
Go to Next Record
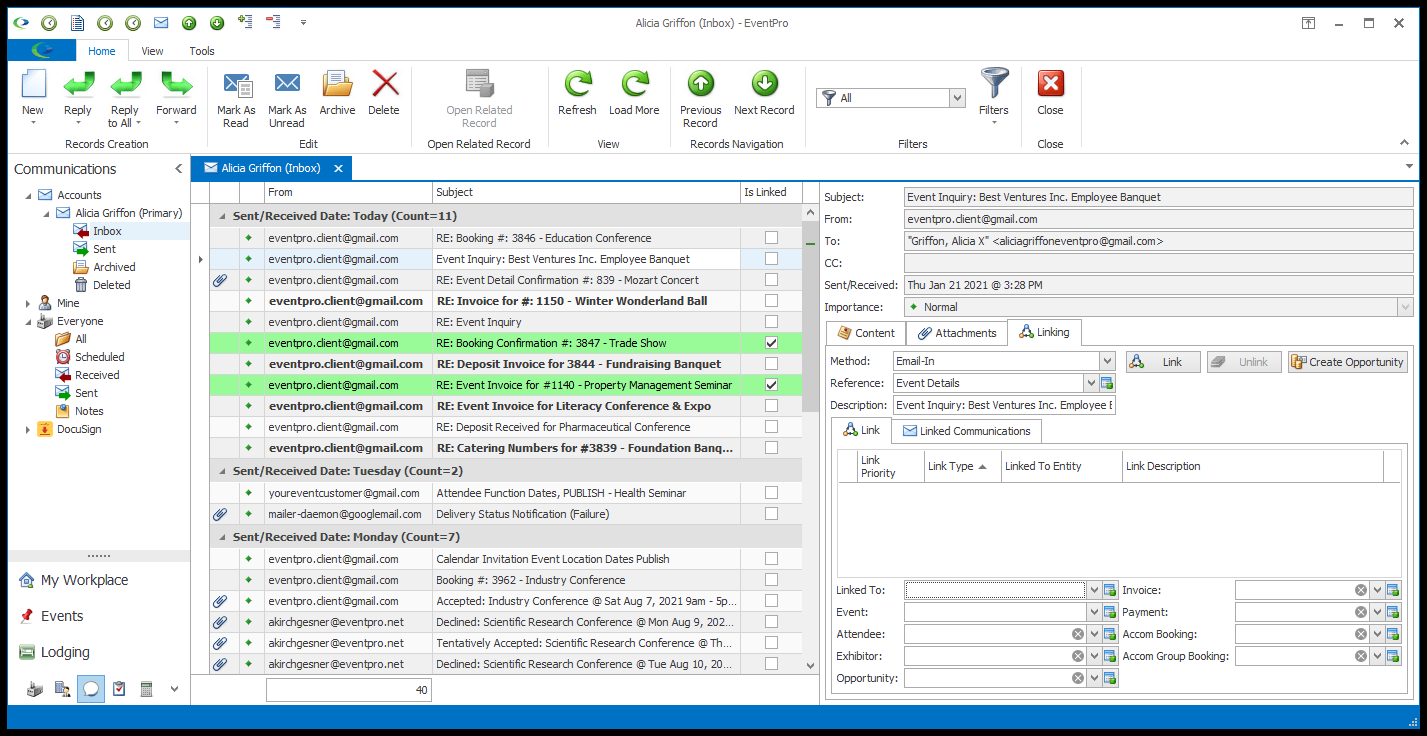point(764,92)
